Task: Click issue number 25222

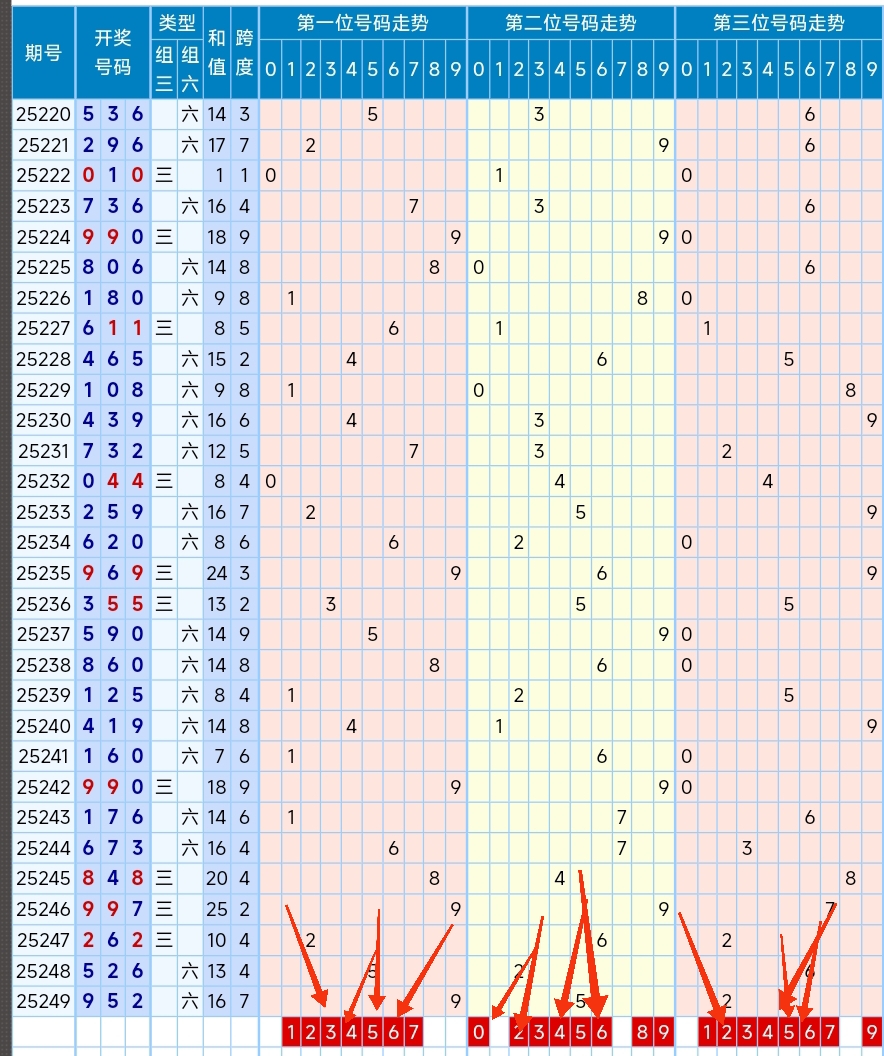Action: click(x=44, y=175)
